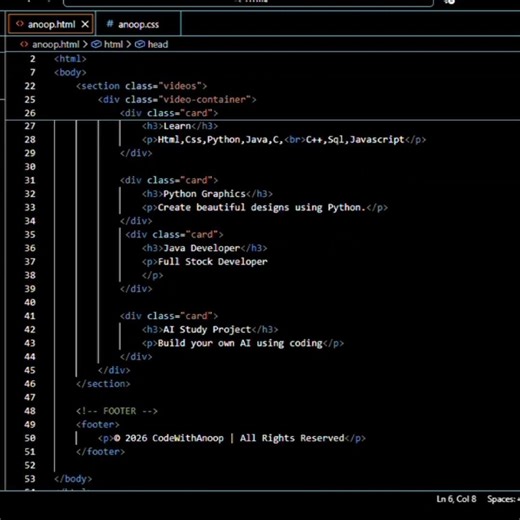Click the closing </footer> tag

[100, 452]
